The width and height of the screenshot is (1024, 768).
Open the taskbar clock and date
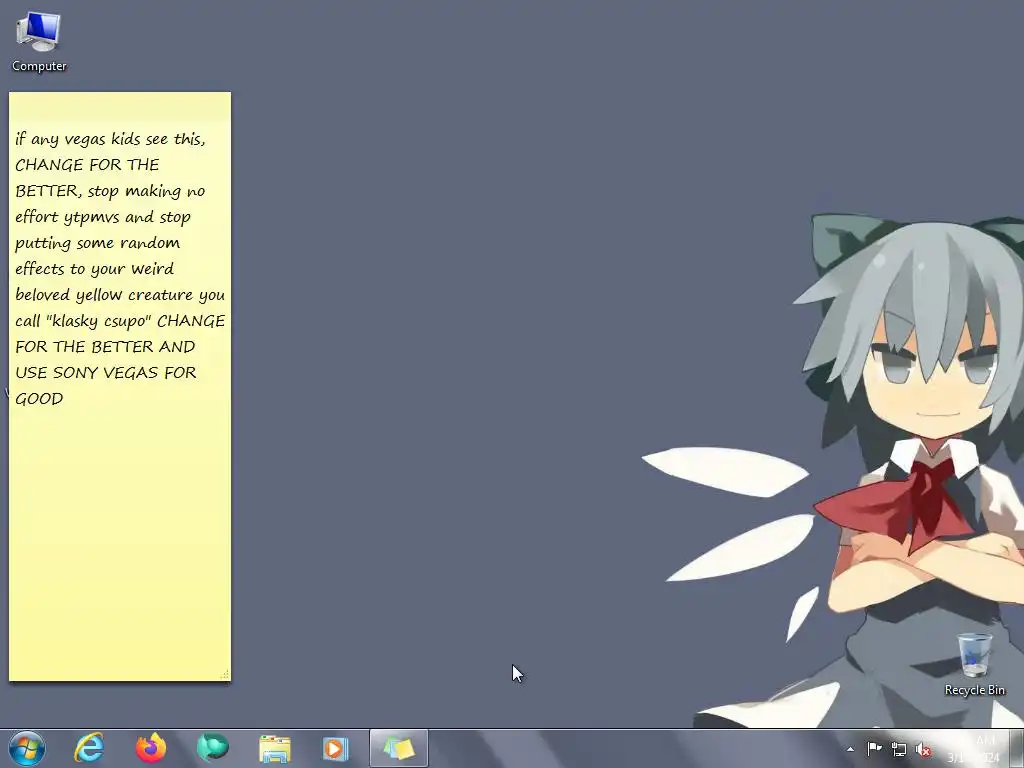[x=974, y=749]
